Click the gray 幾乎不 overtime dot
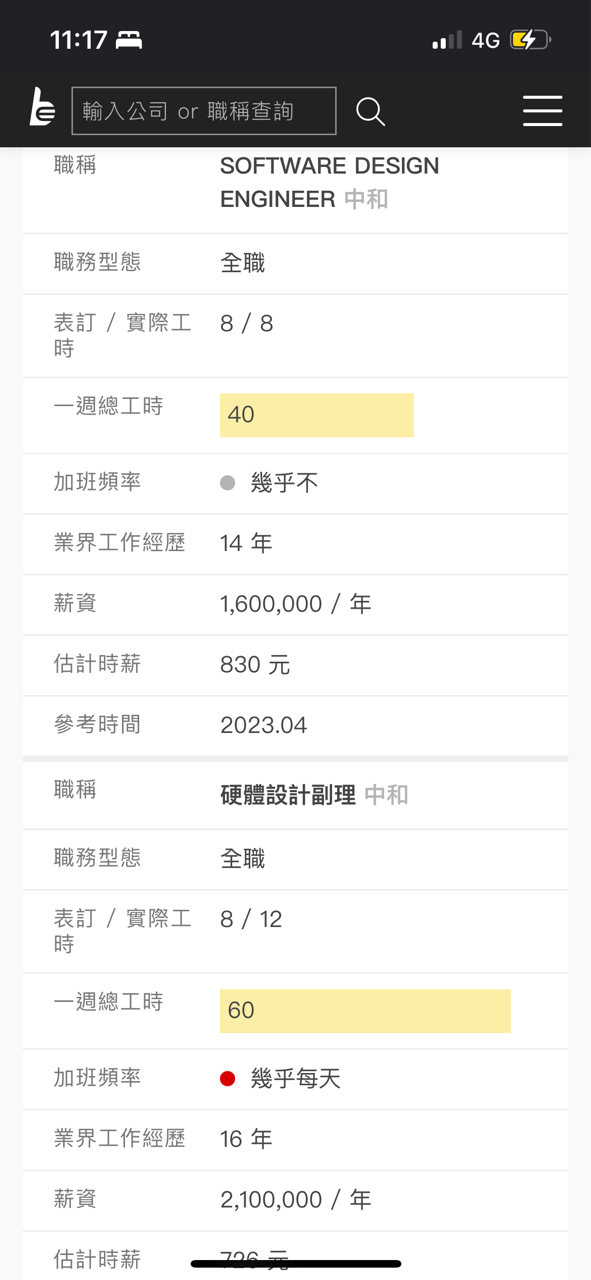This screenshot has width=591, height=1280. coord(227,483)
